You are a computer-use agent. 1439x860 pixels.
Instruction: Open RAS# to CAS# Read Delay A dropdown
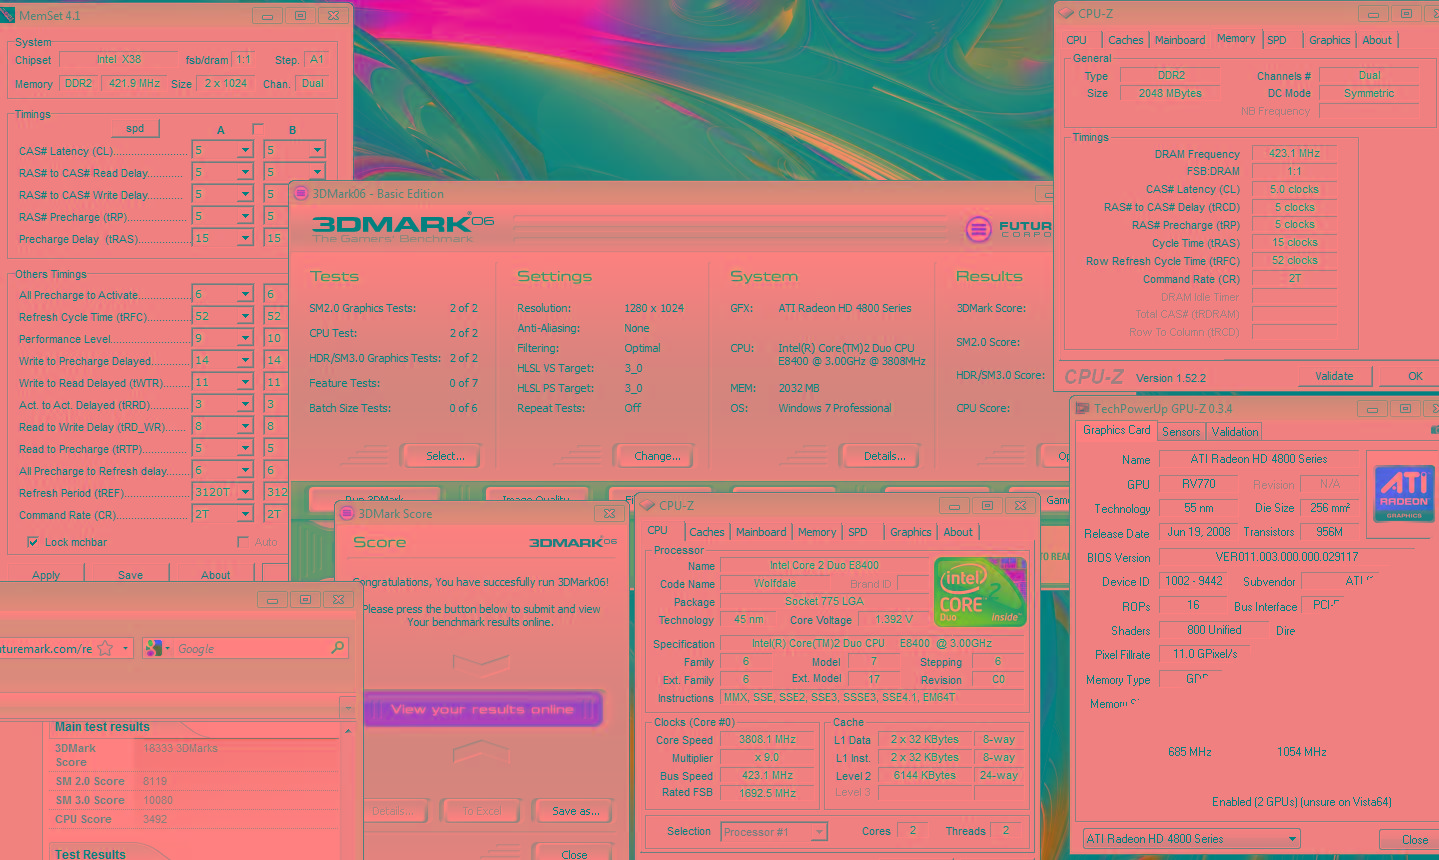tap(244, 173)
